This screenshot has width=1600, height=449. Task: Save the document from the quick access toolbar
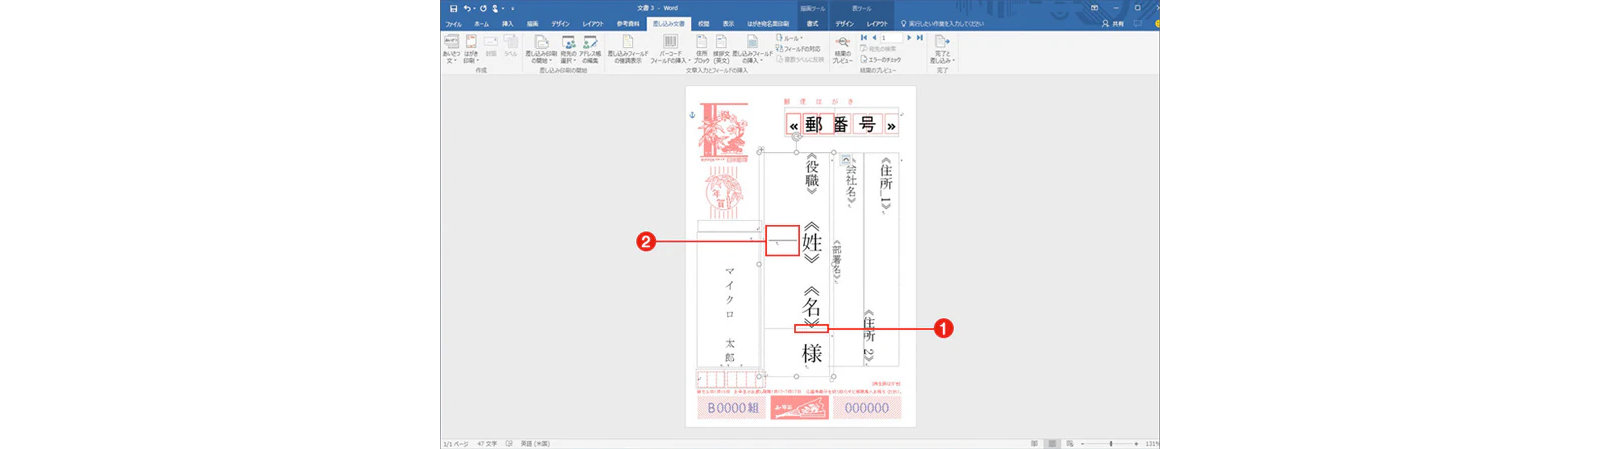coord(453,8)
